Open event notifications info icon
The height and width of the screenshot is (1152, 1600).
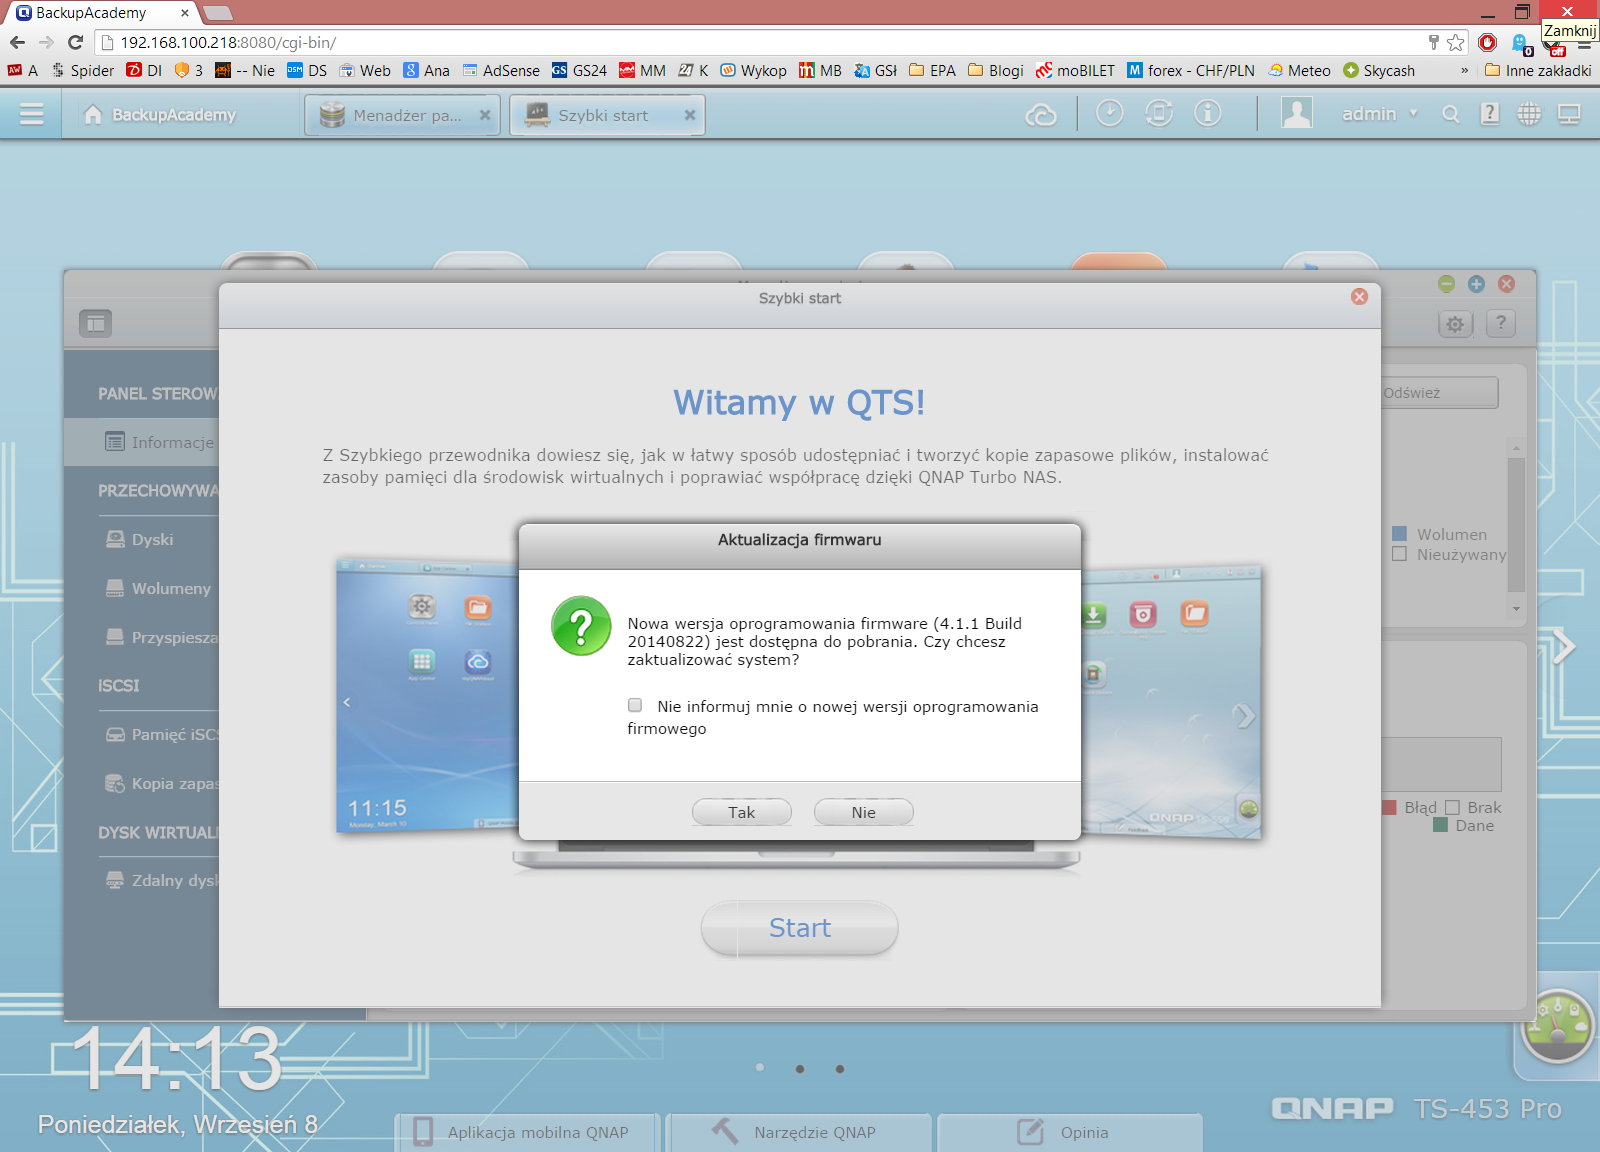(1208, 113)
